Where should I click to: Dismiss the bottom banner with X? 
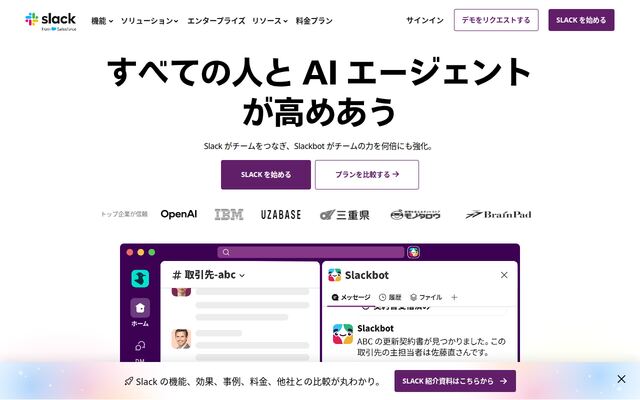(x=621, y=379)
